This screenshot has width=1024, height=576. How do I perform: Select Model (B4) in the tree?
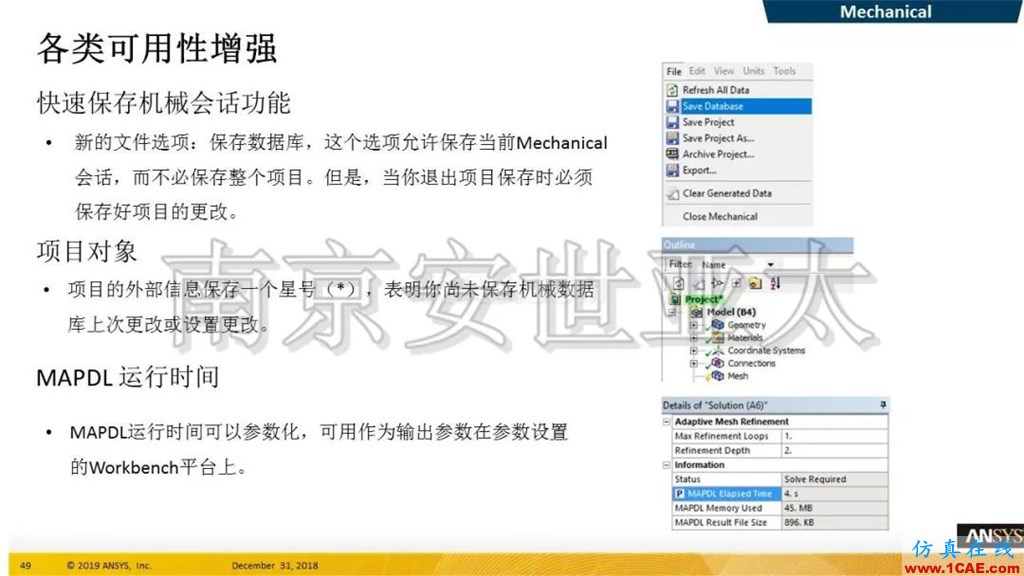tap(731, 312)
